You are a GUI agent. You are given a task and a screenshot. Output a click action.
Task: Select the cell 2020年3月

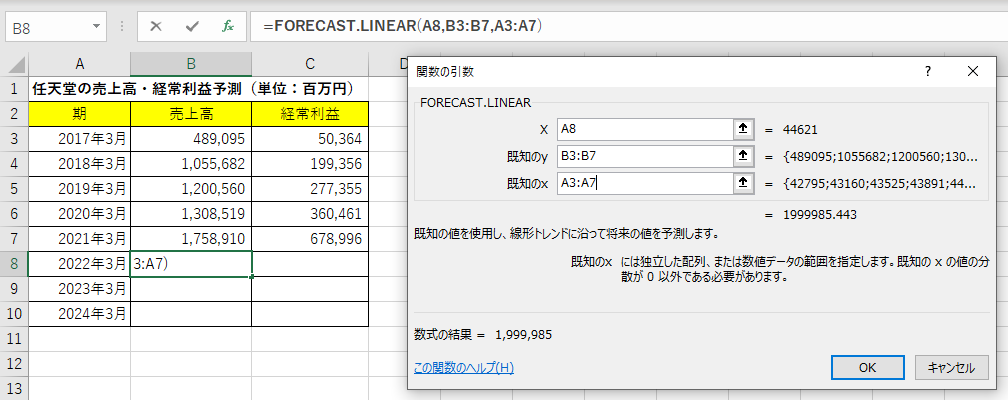click(x=80, y=214)
